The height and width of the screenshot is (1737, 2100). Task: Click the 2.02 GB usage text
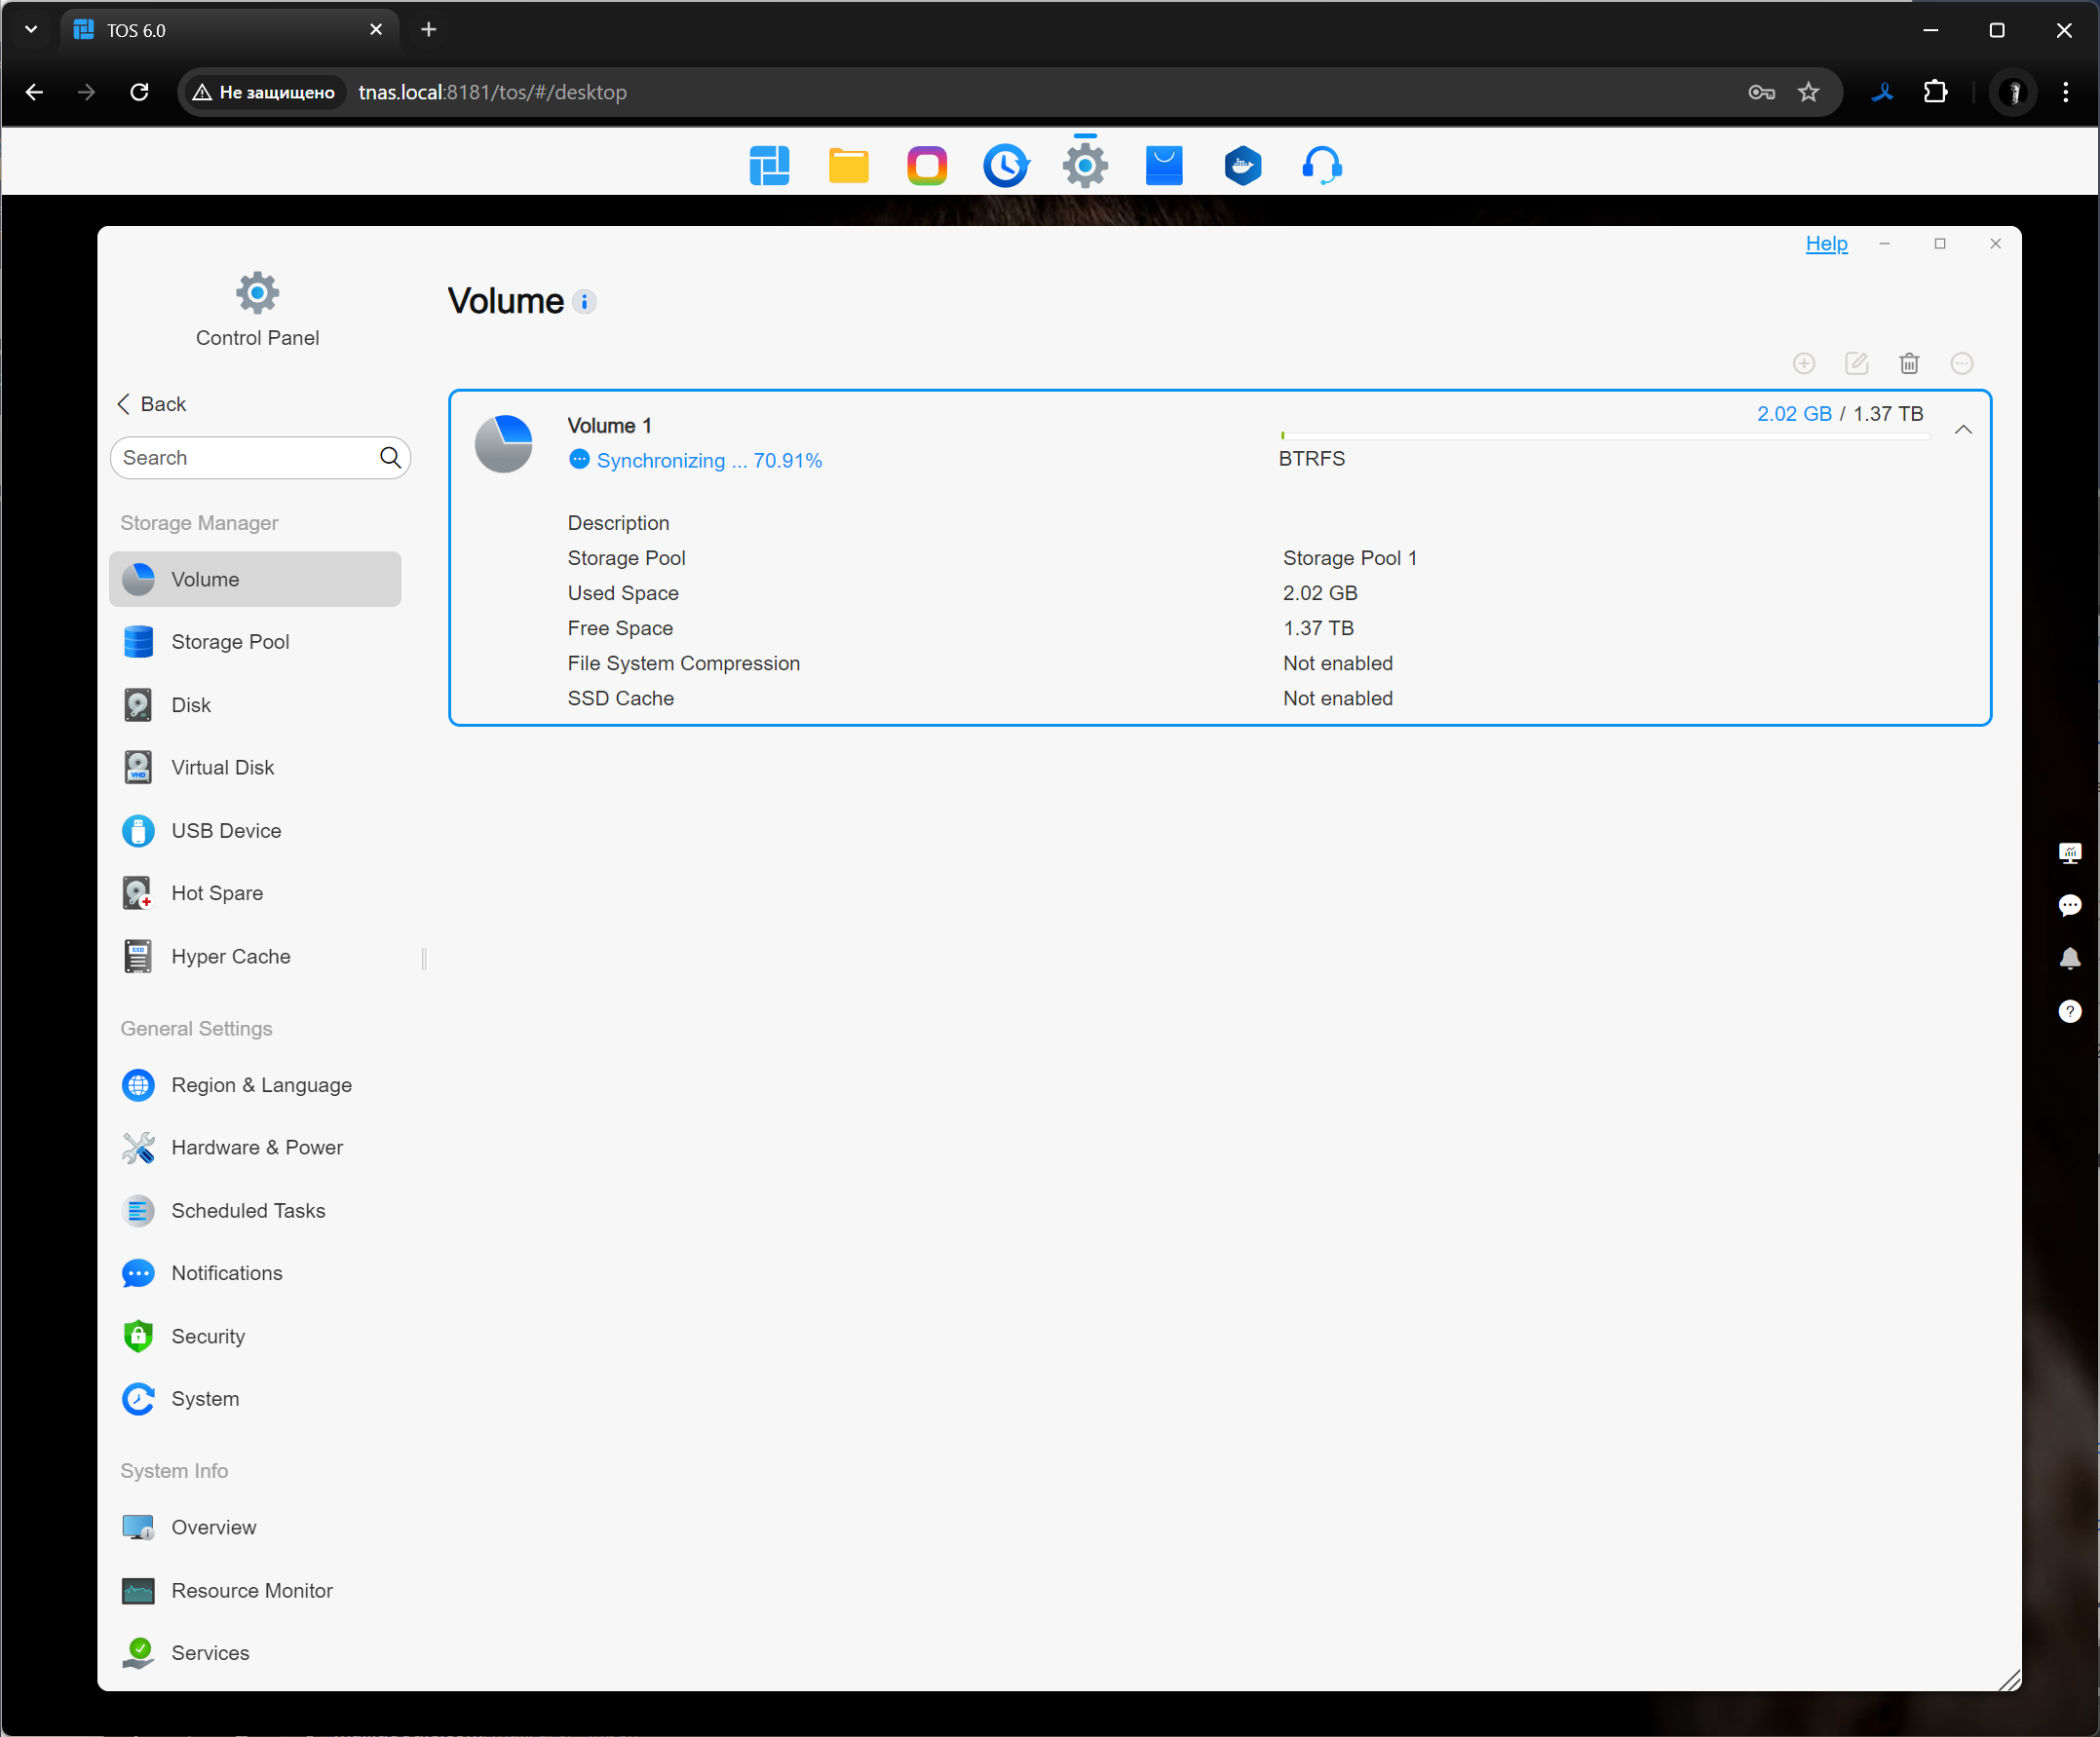[1794, 414]
